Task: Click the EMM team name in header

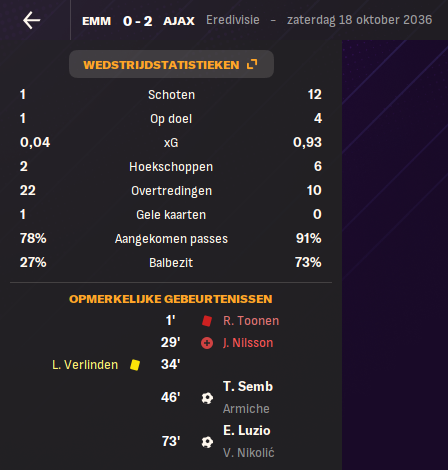Action: (97, 21)
